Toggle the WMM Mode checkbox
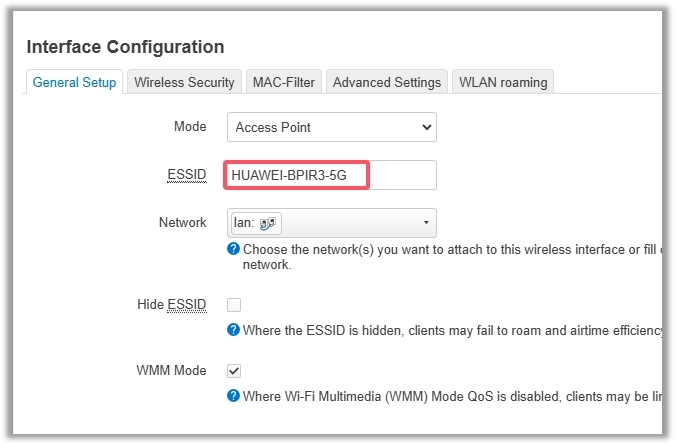The height and width of the screenshot is (445, 675). click(234, 371)
